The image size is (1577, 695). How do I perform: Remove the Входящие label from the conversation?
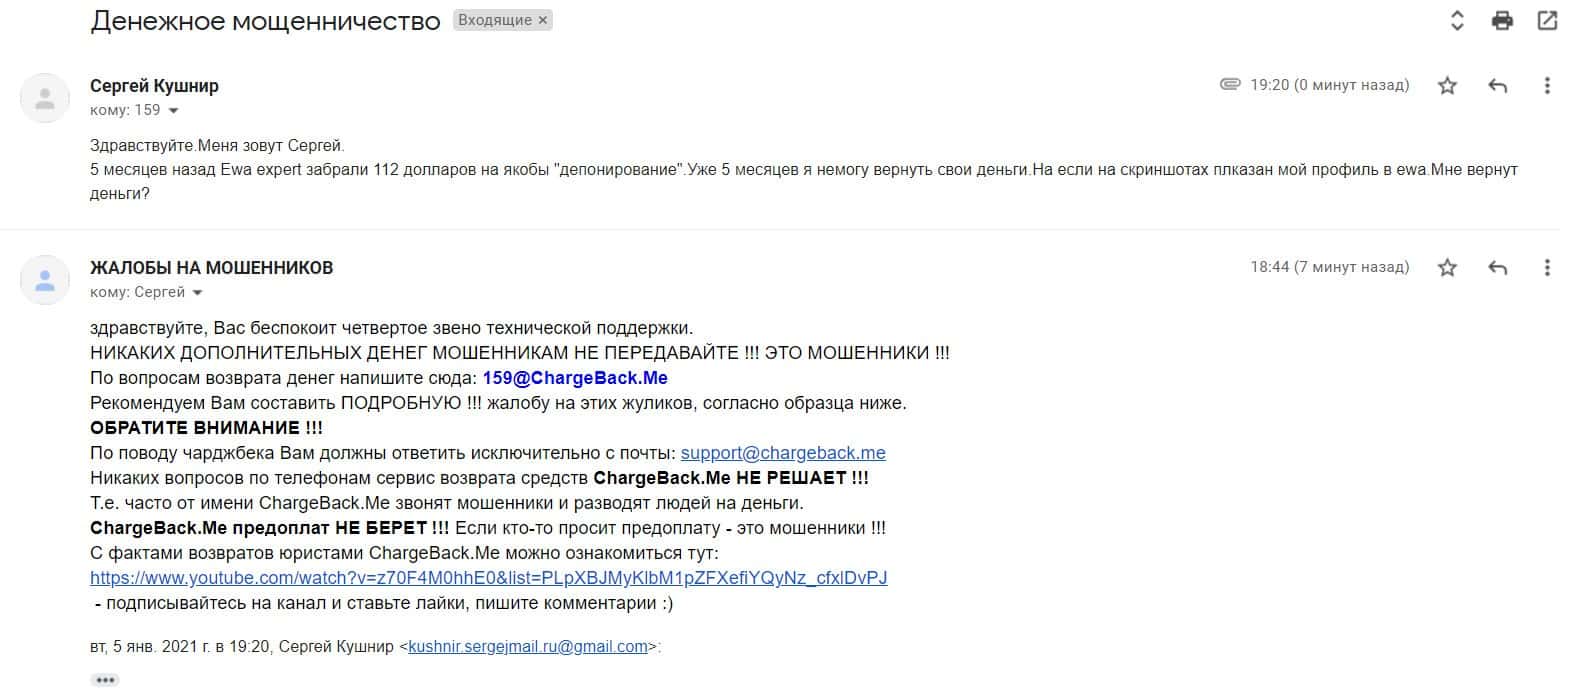[543, 20]
